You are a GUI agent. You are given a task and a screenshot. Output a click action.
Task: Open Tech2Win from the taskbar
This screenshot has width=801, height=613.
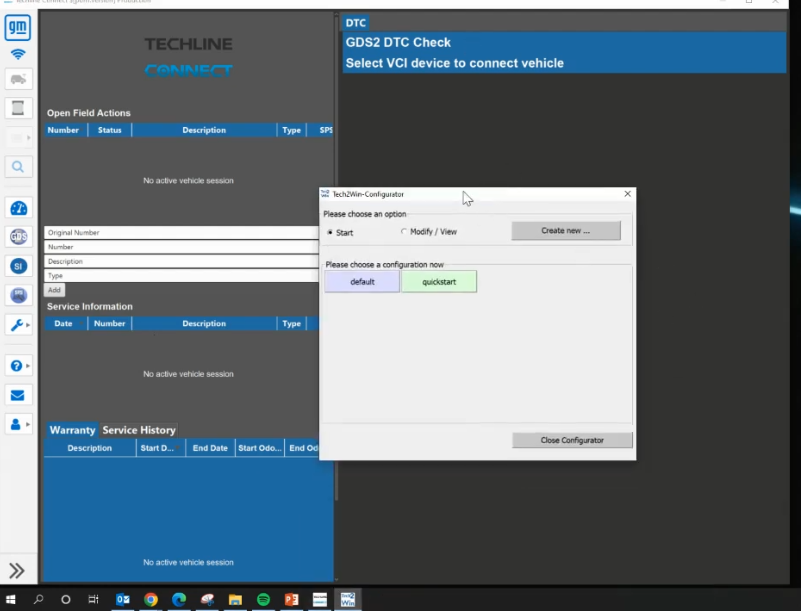click(x=348, y=600)
